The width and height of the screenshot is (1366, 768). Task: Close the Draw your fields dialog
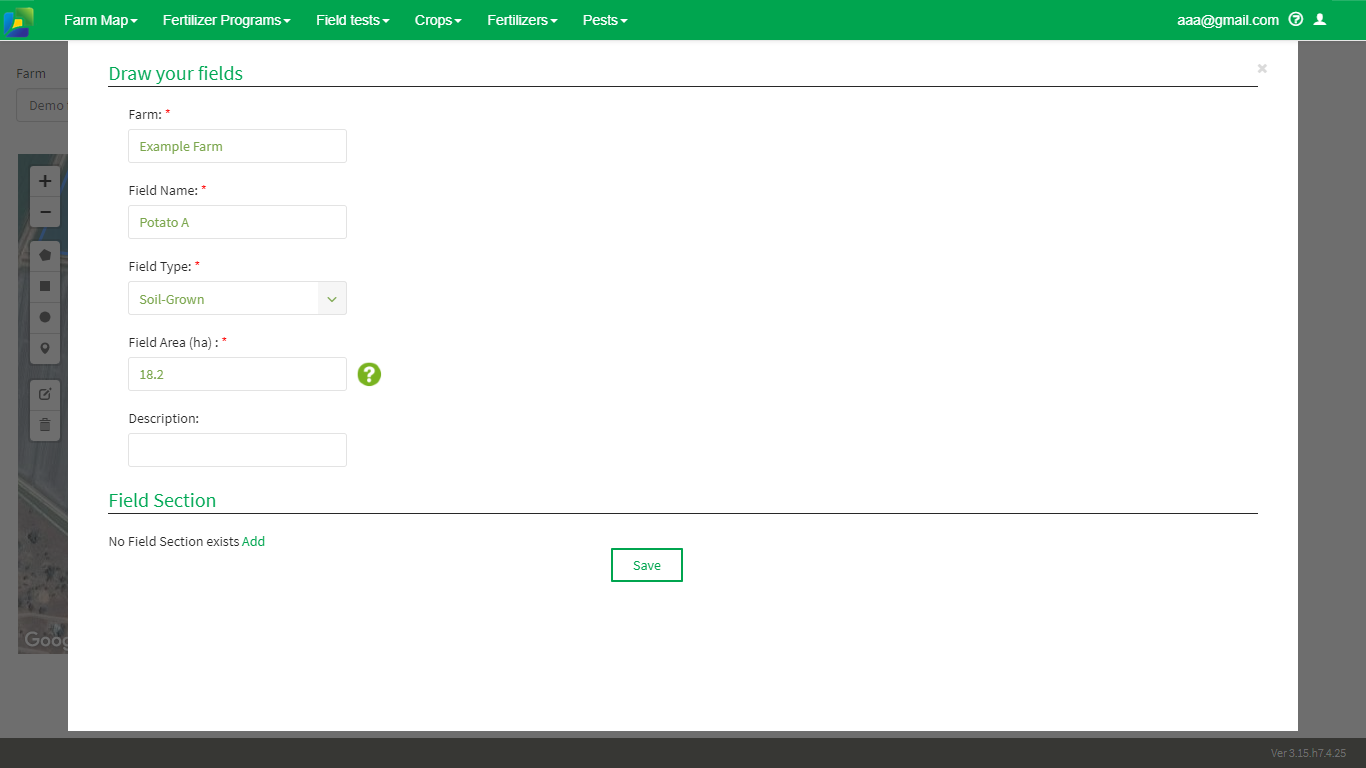tap(1262, 68)
